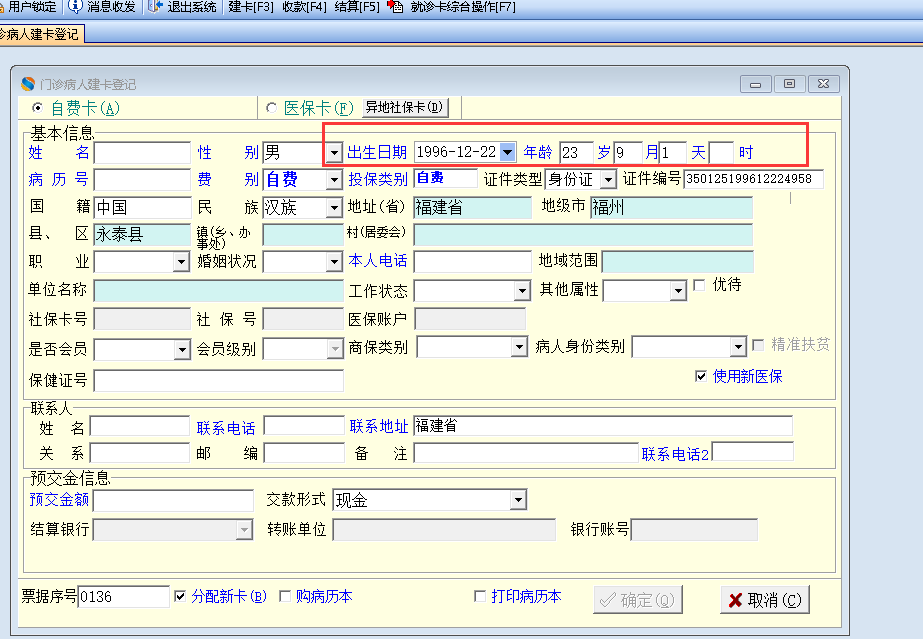
Task: Select the 自费卡(A) radio option
Action: [38, 108]
